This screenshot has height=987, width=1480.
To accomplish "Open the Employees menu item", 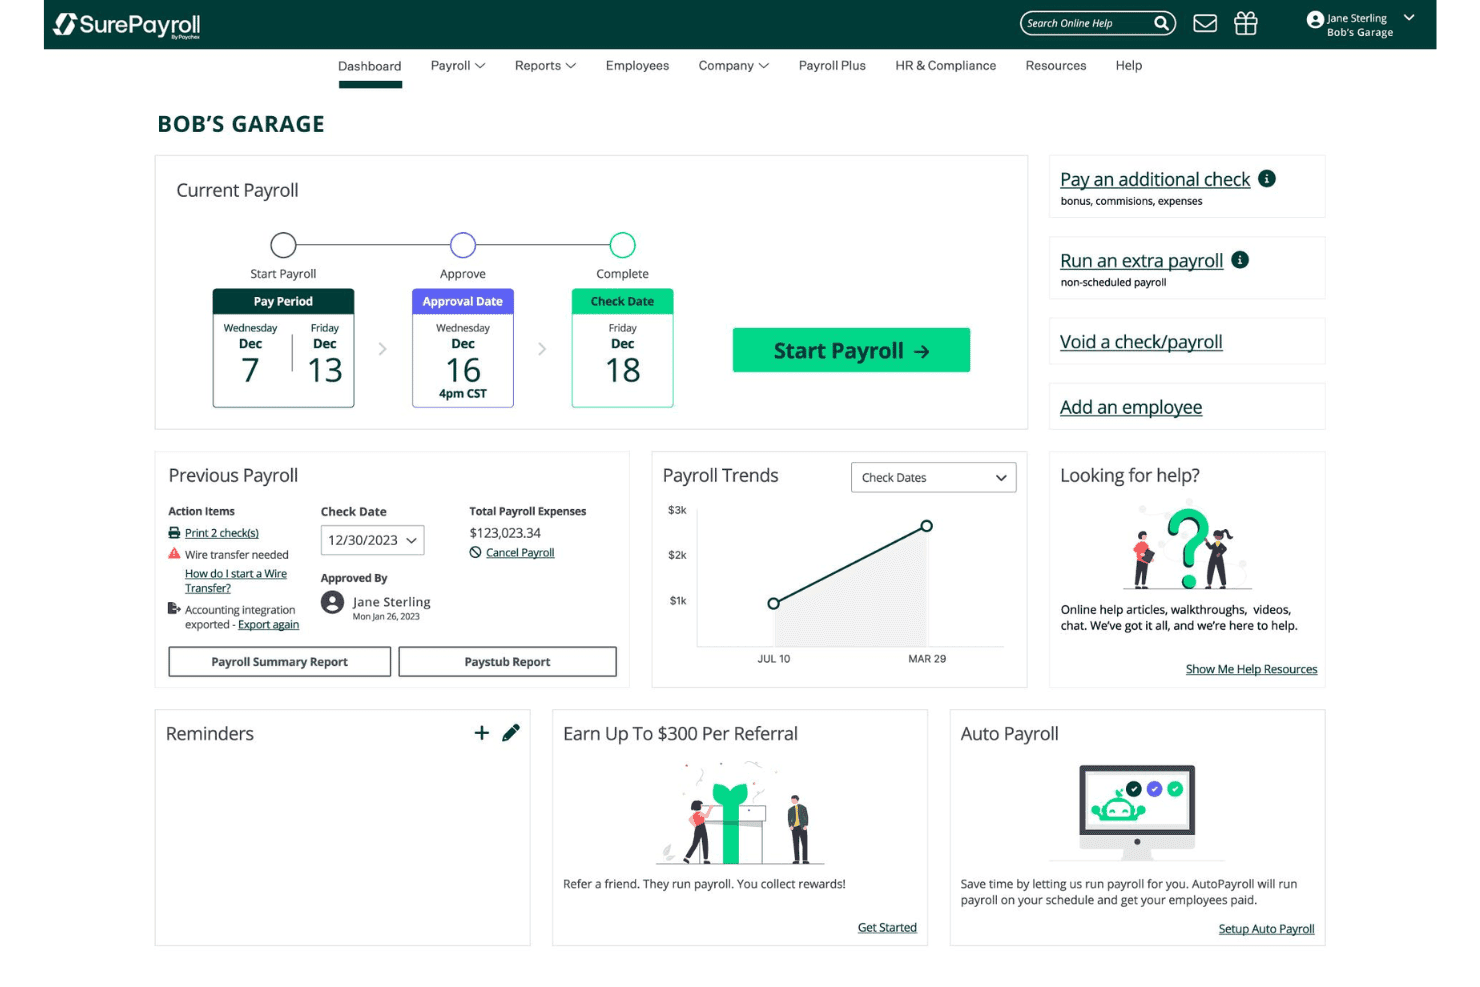I will (637, 66).
